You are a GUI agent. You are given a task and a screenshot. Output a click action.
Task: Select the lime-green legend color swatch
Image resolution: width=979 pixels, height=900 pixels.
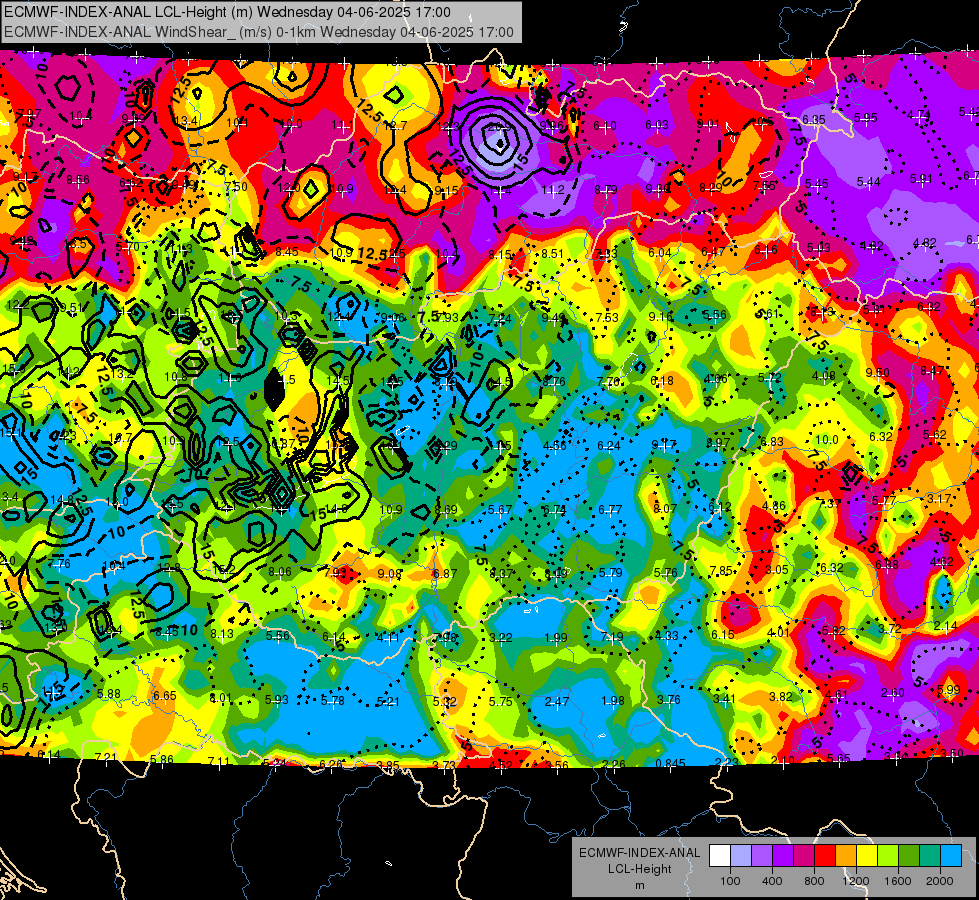[888, 856]
